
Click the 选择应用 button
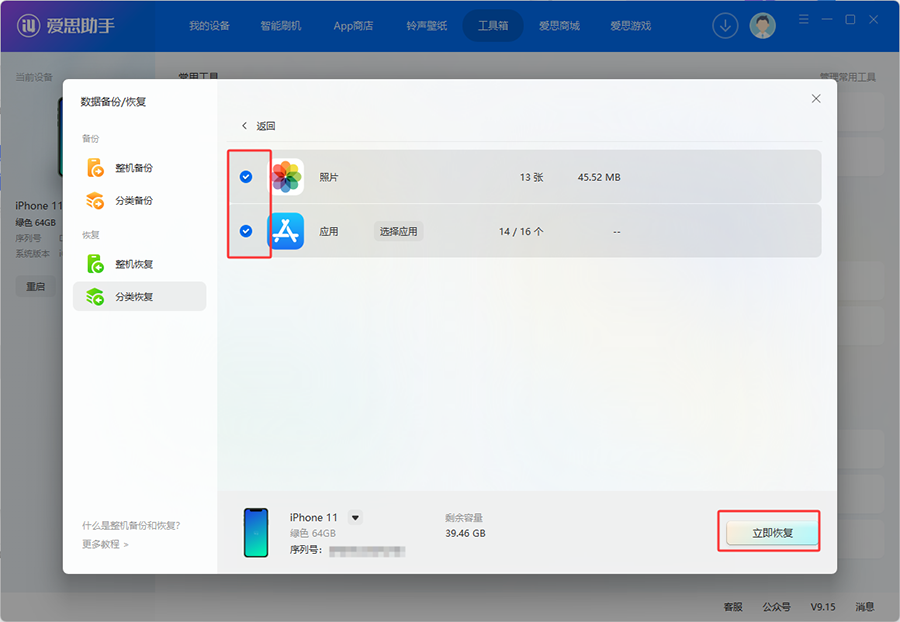click(x=398, y=231)
